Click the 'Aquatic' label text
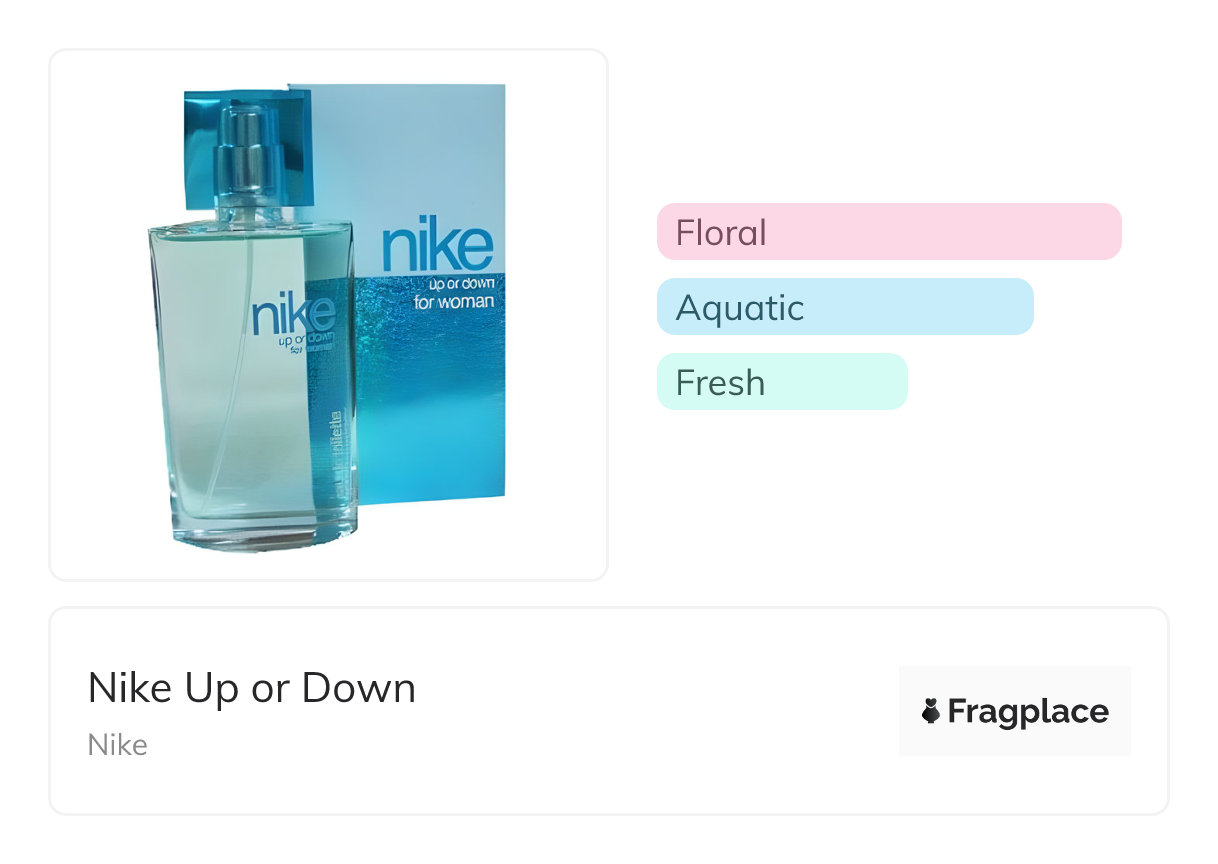The image size is (1218, 864). tap(740, 308)
